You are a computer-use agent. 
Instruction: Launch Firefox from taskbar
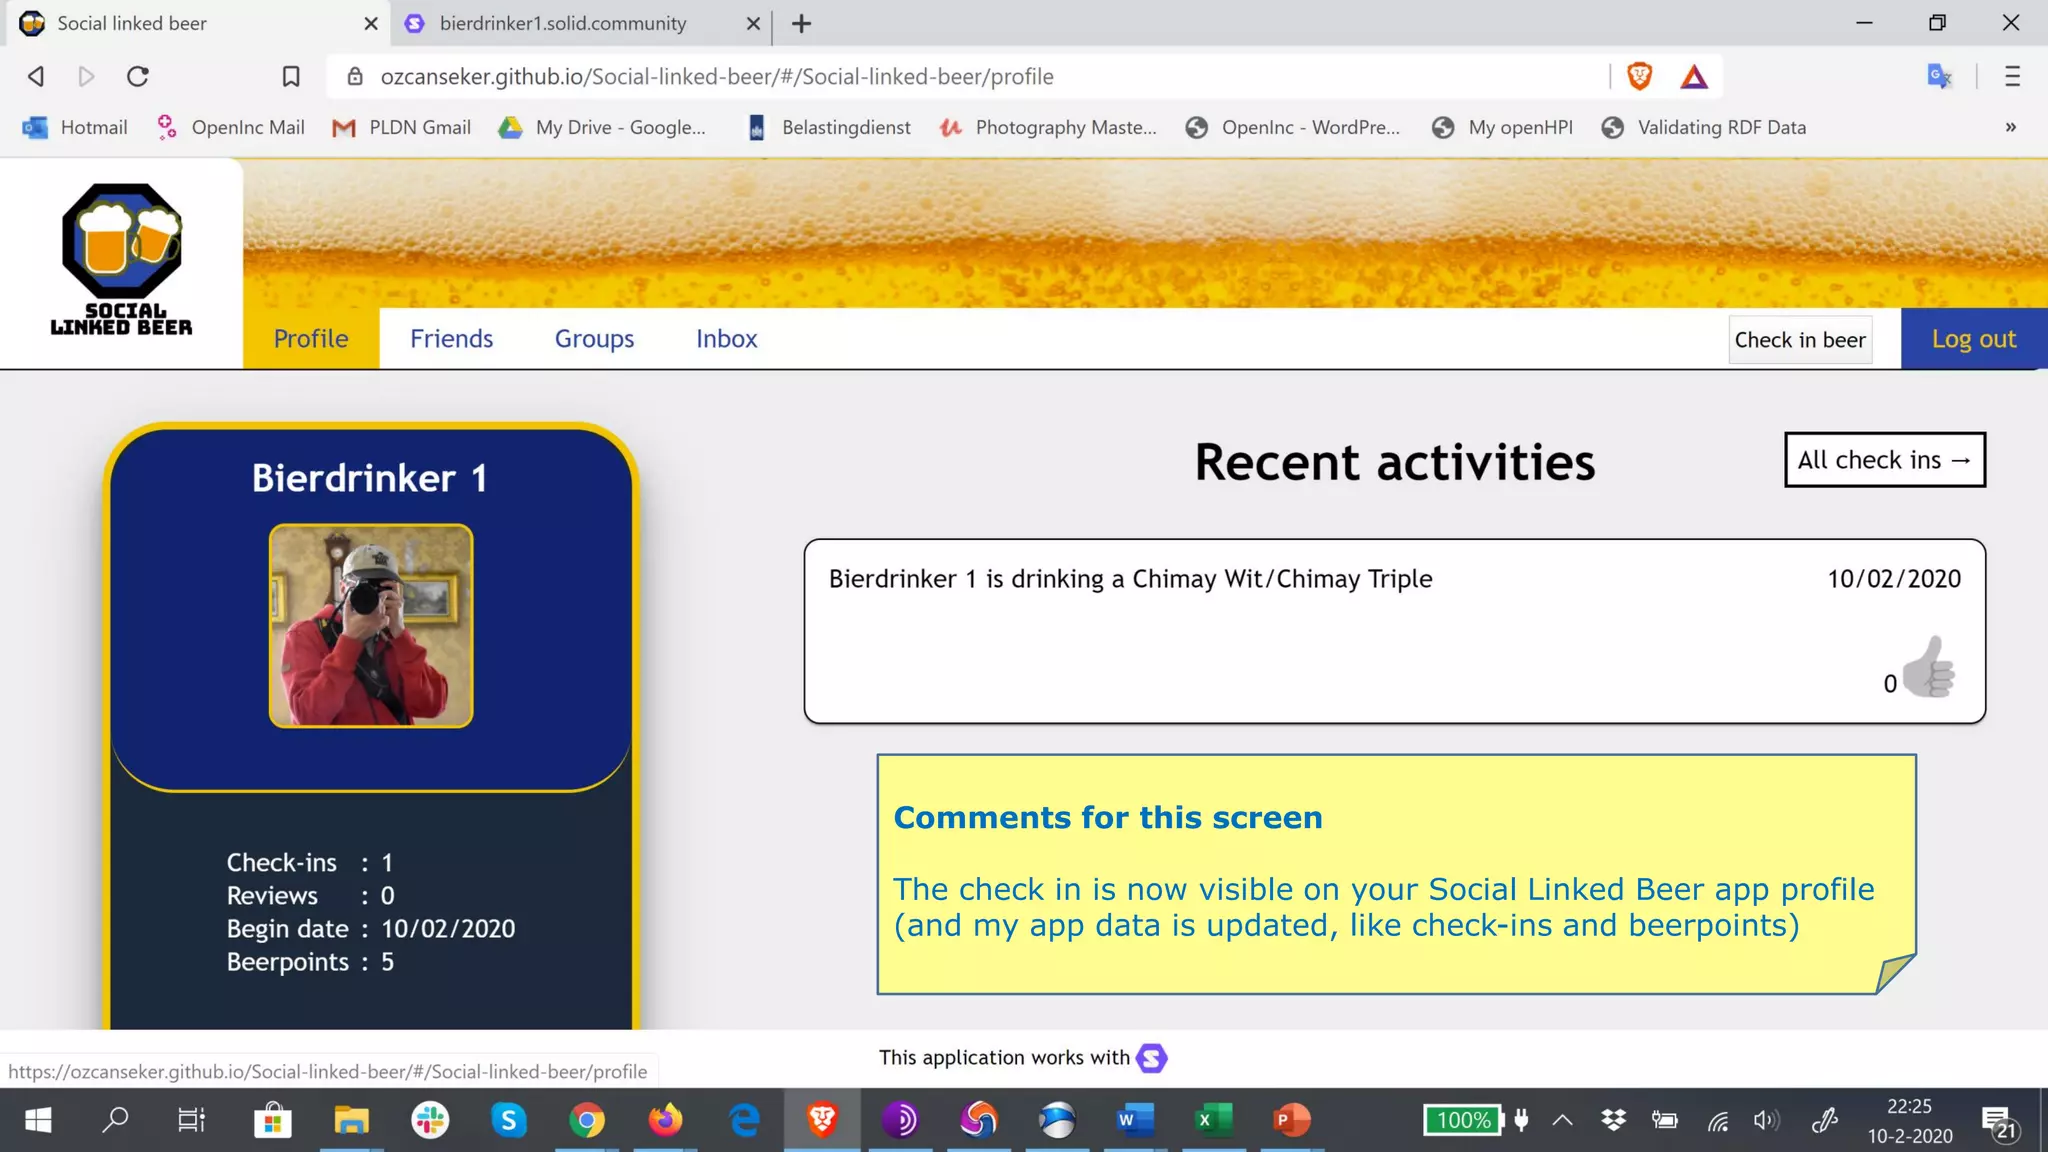pos(665,1120)
